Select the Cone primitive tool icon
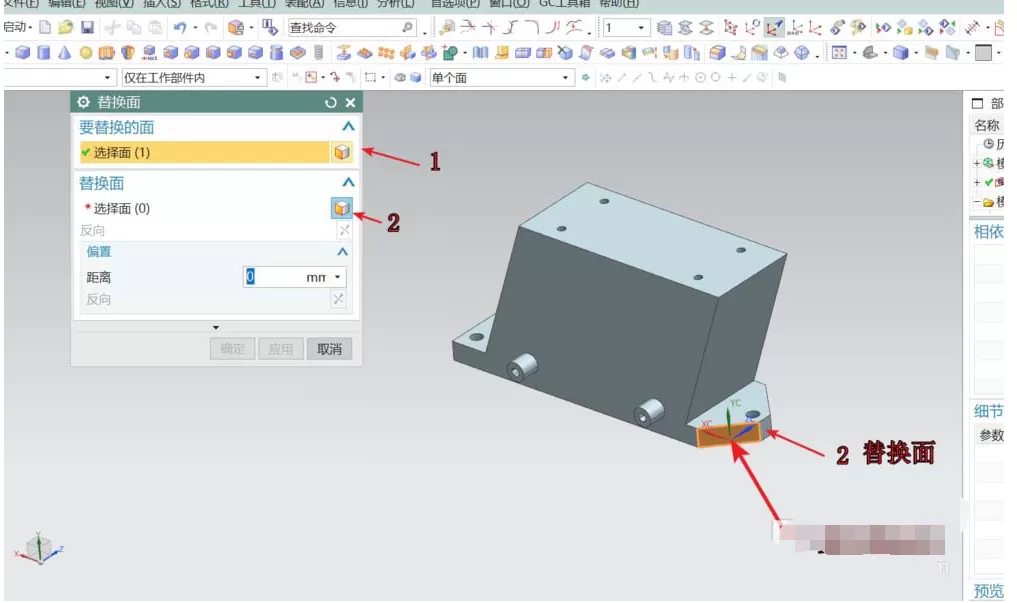The height and width of the screenshot is (603, 1017). 64,53
